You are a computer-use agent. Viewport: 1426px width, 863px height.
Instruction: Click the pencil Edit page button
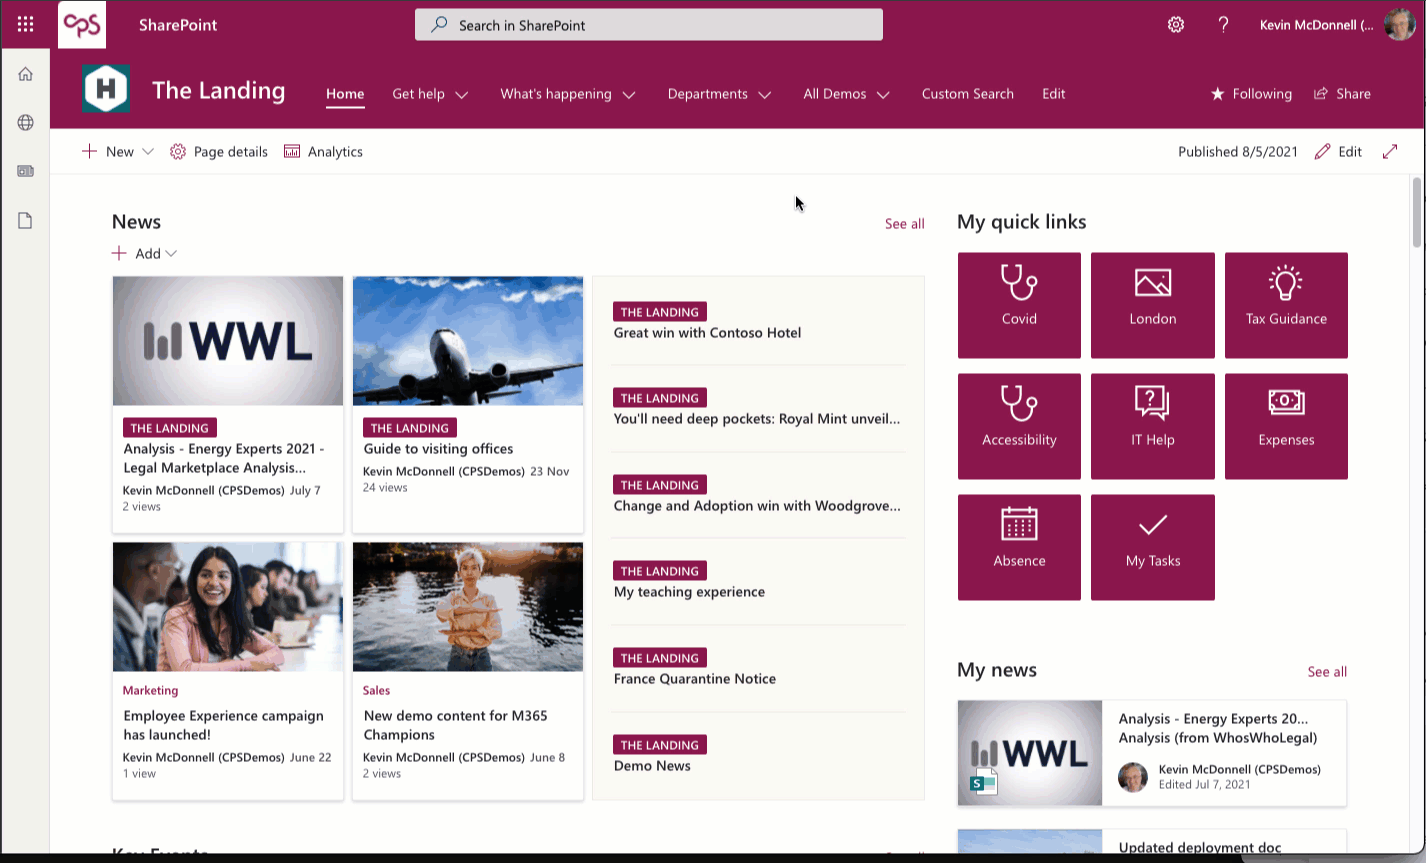pos(1338,152)
